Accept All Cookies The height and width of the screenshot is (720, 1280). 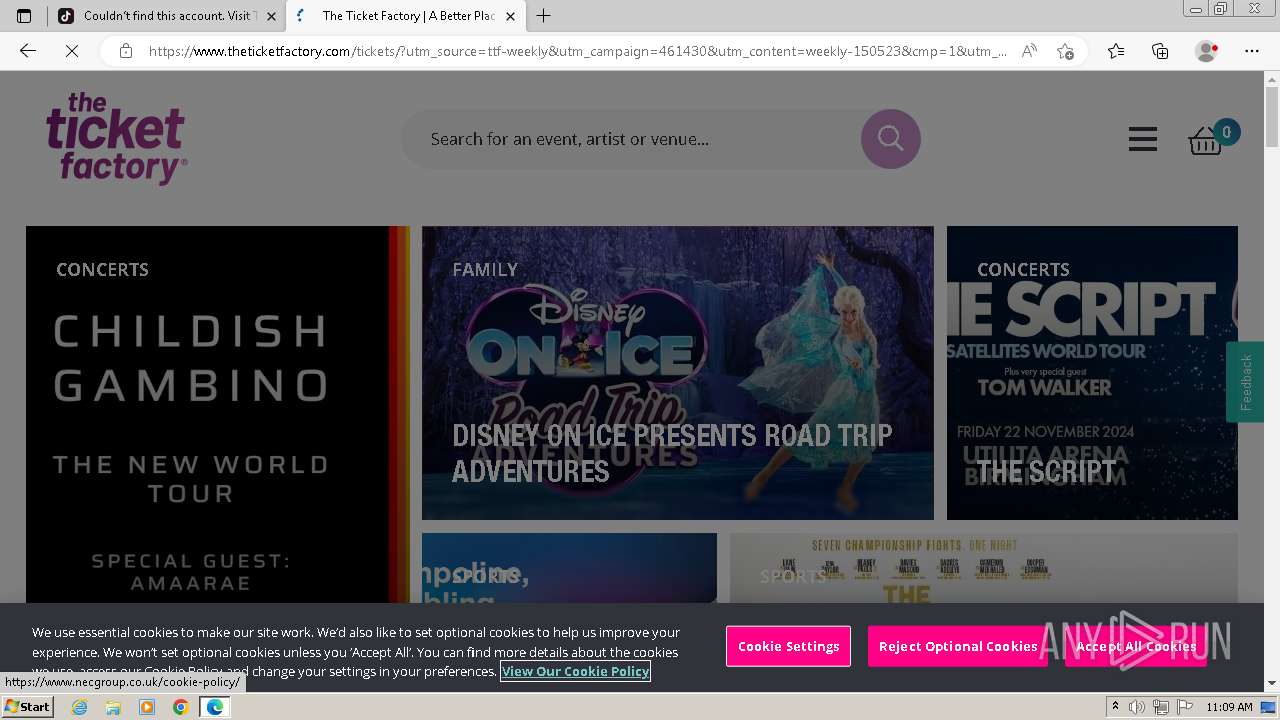[x=1136, y=646]
